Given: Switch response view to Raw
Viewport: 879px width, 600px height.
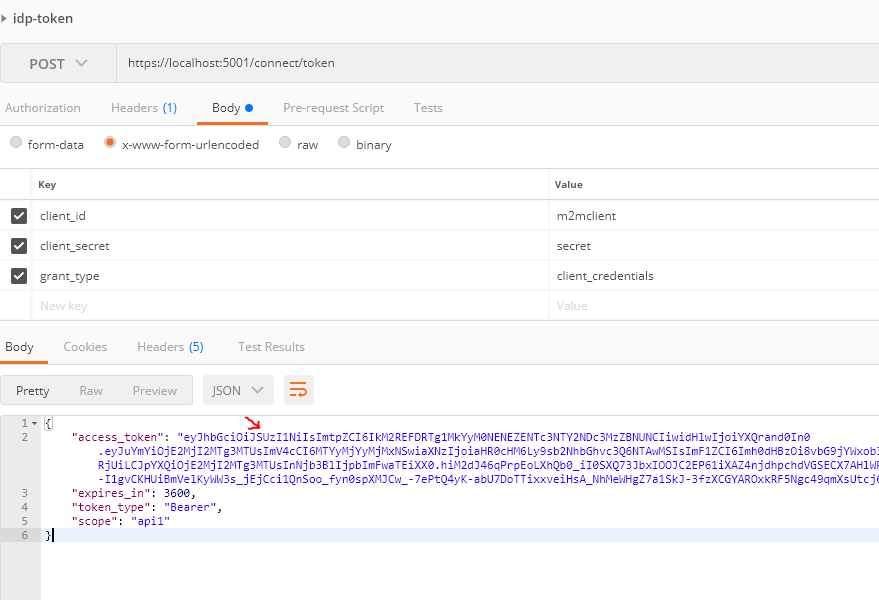Looking at the screenshot, I should 91,391.
